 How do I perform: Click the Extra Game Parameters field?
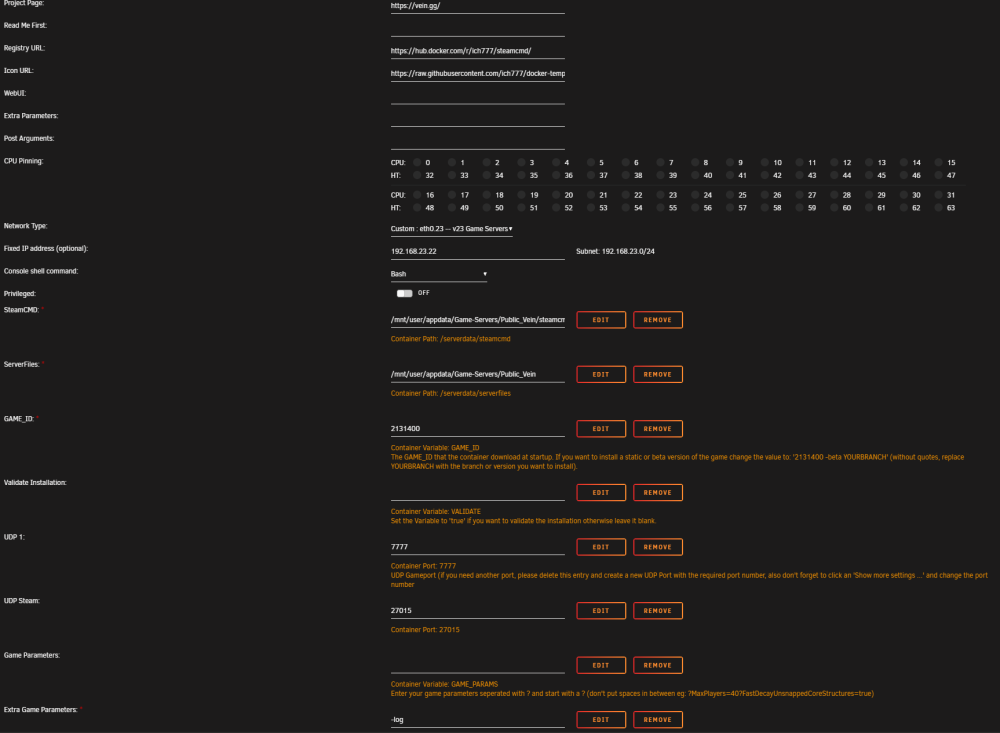coord(478,720)
